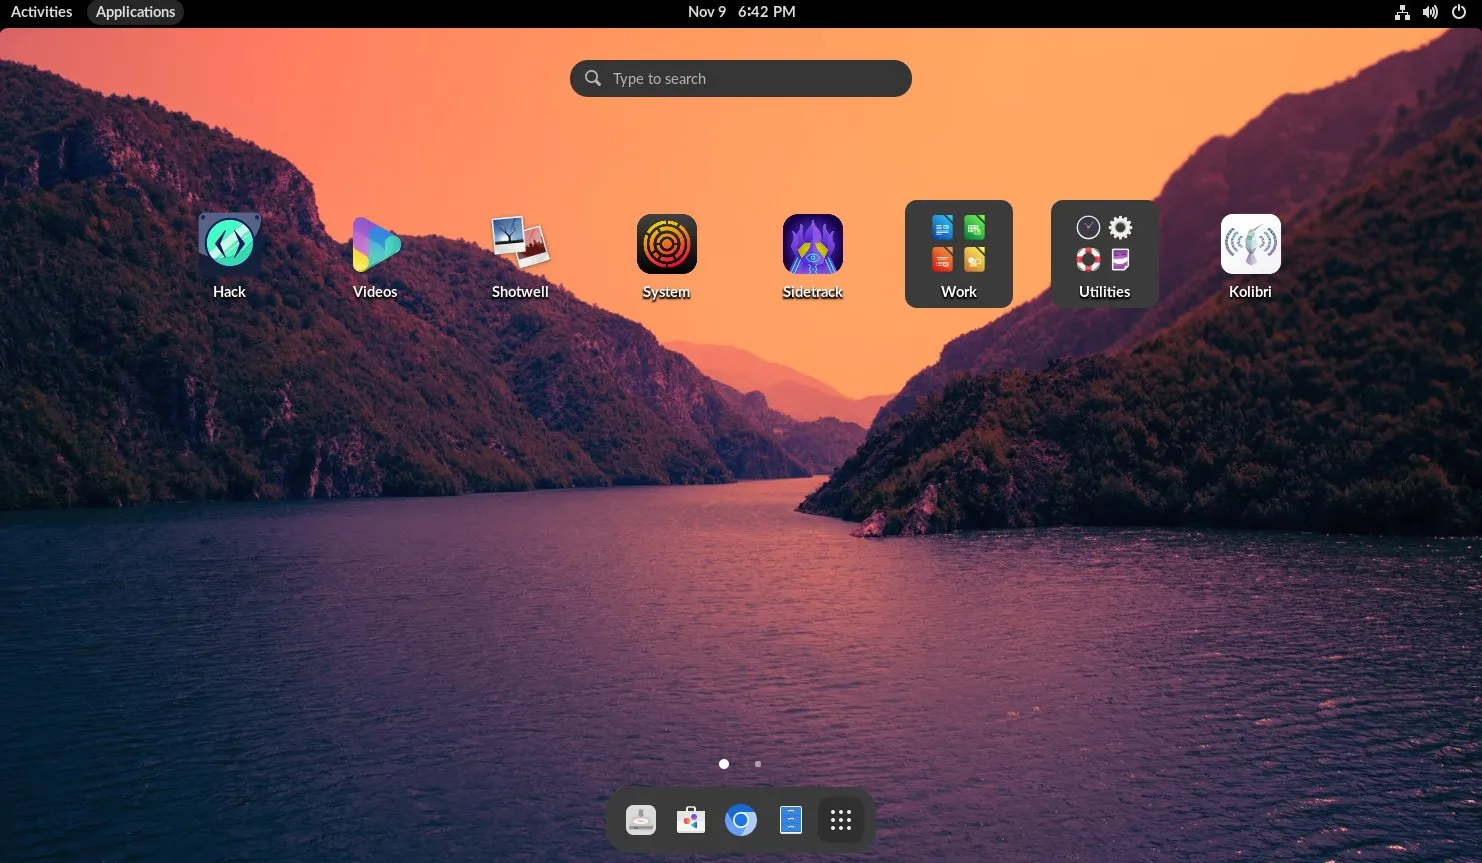Open the System app
The height and width of the screenshot is (863, 1482).
(666, 243)
